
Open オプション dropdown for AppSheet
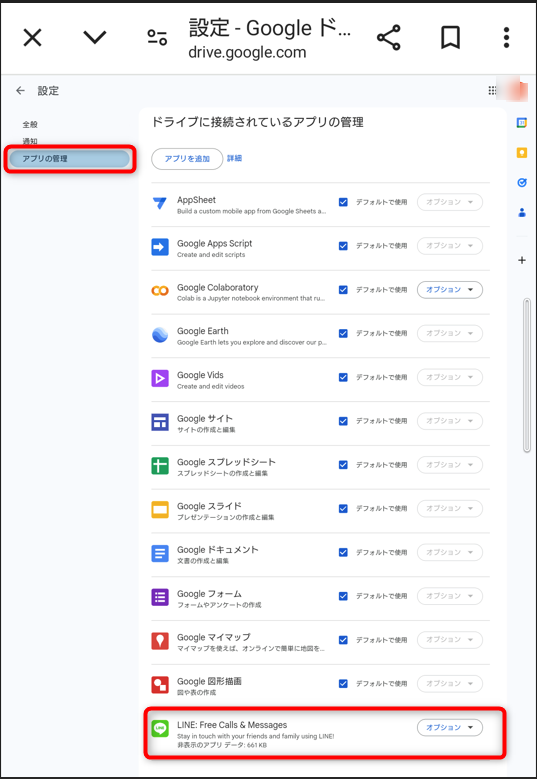tap(450, 202)
